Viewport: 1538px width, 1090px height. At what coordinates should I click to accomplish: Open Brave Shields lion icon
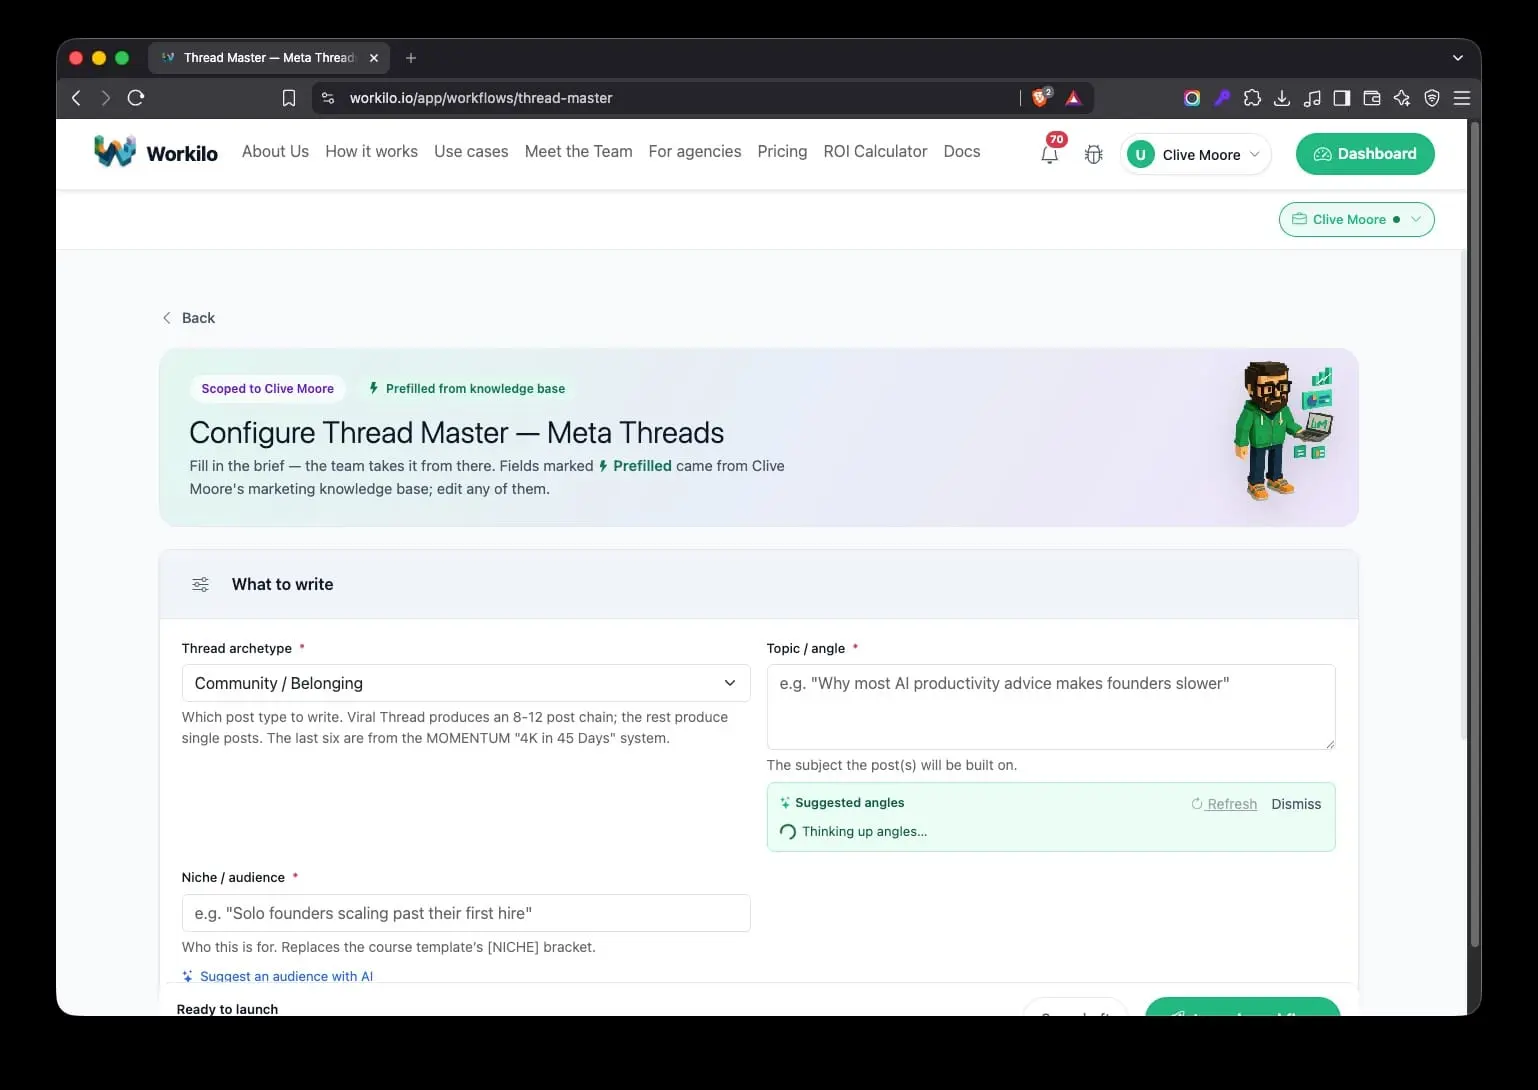(x=1041, y=97)
